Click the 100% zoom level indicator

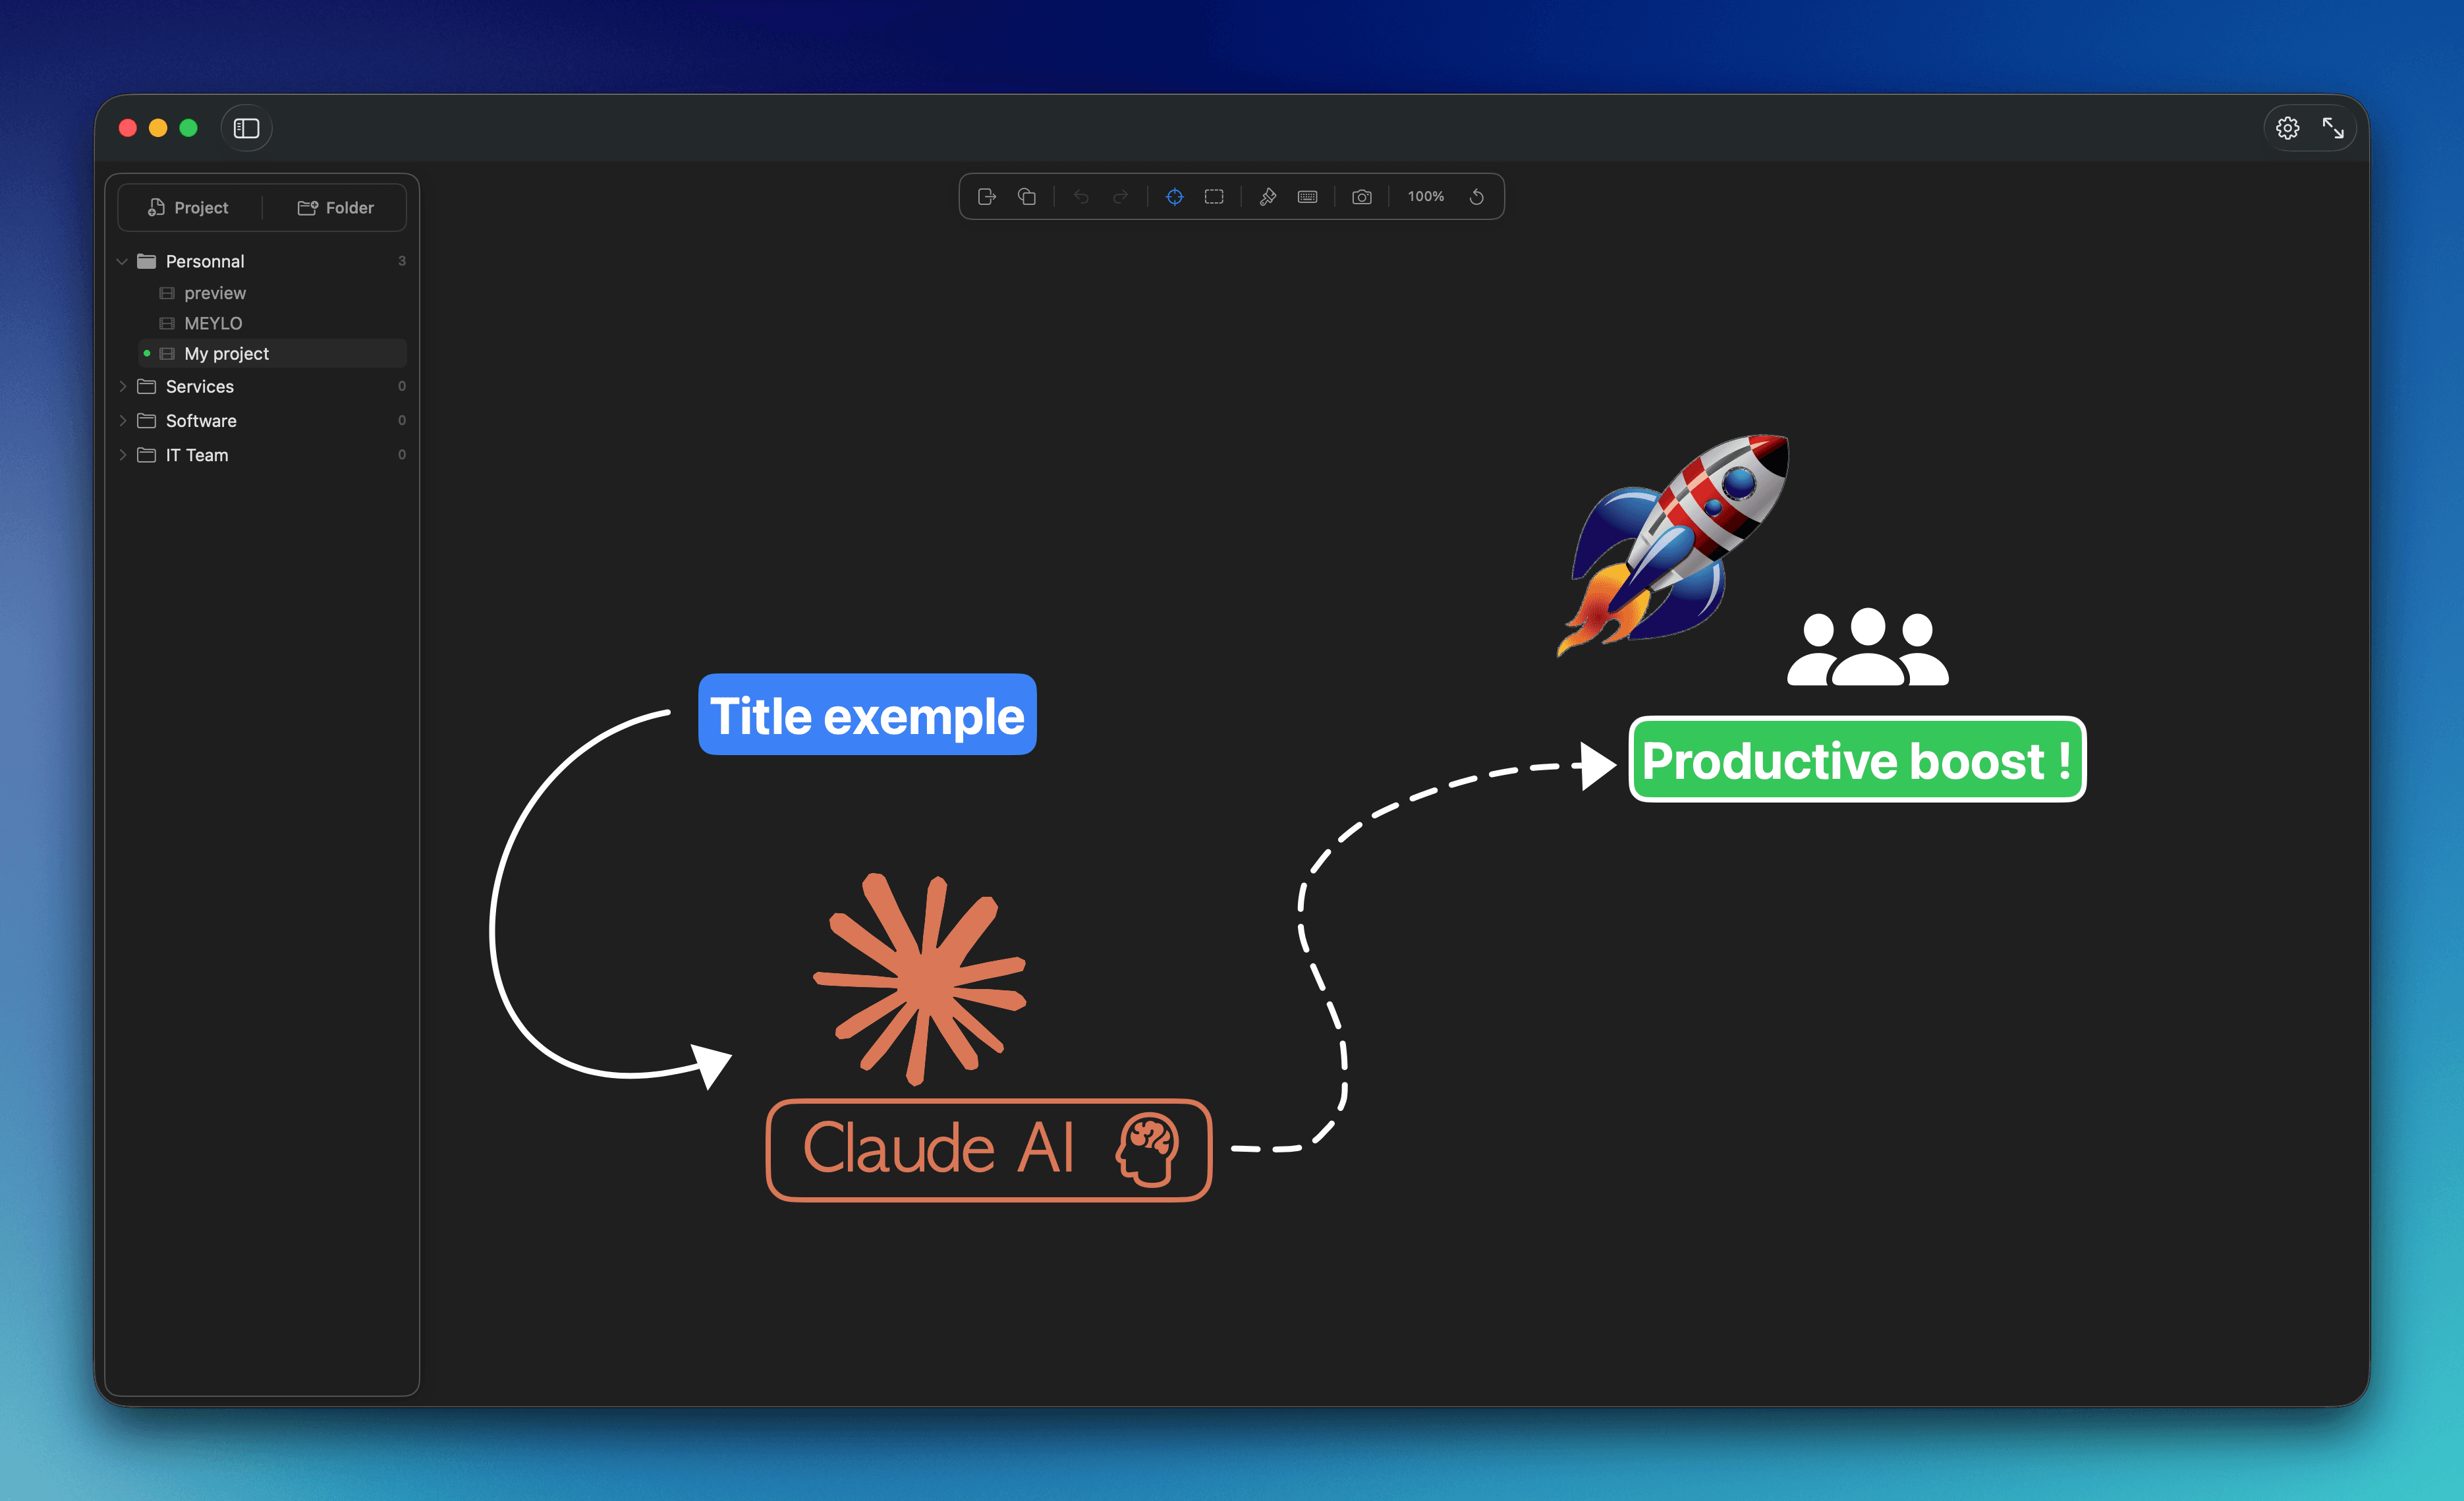click(x=1426, y=197)
